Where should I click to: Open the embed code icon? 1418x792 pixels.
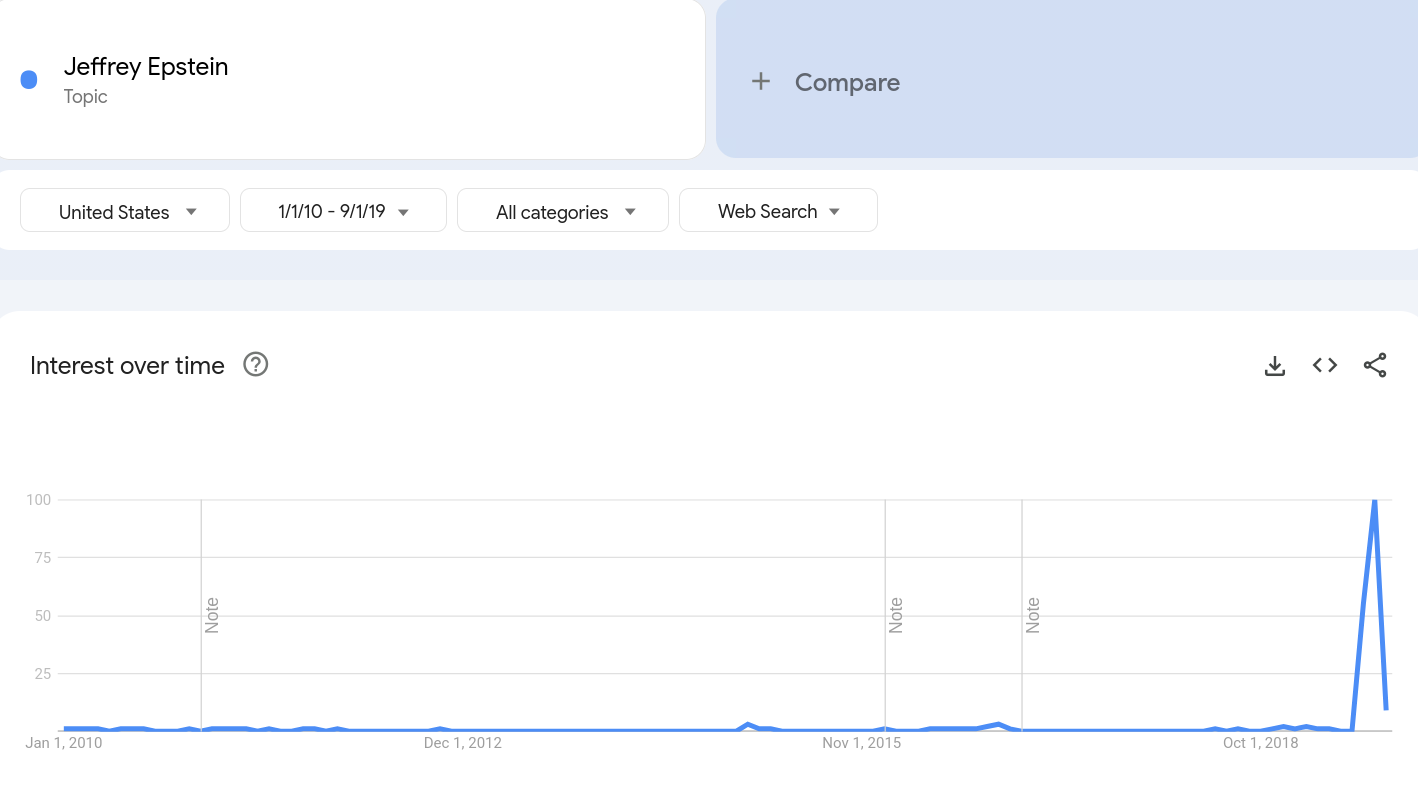pos(1325,366)
